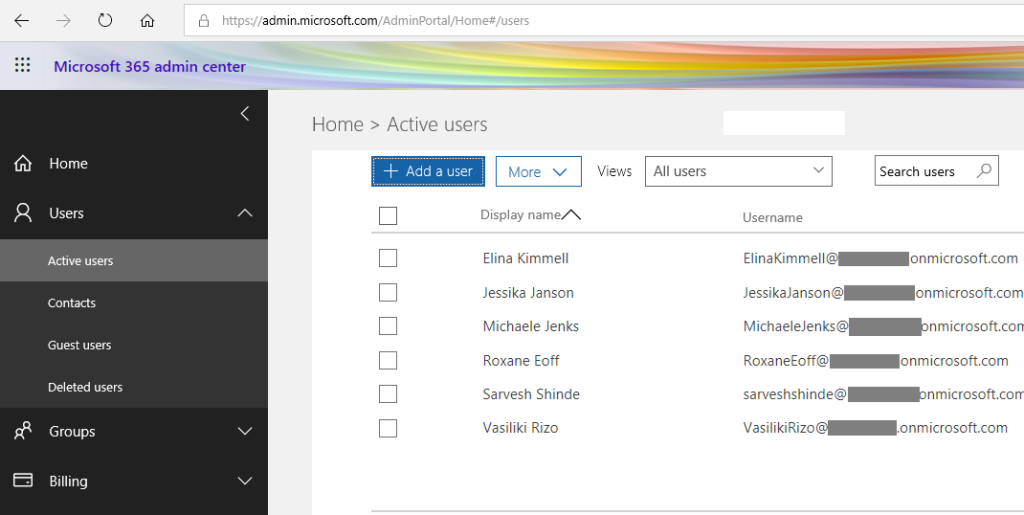Click the padlock icon in address bar

(204, 21)
